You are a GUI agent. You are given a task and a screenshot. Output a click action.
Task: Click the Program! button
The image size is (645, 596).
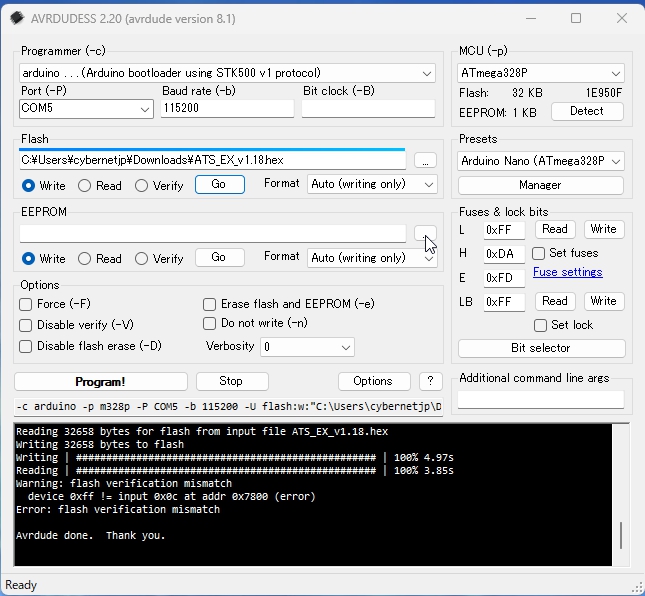tap(100, 381)
